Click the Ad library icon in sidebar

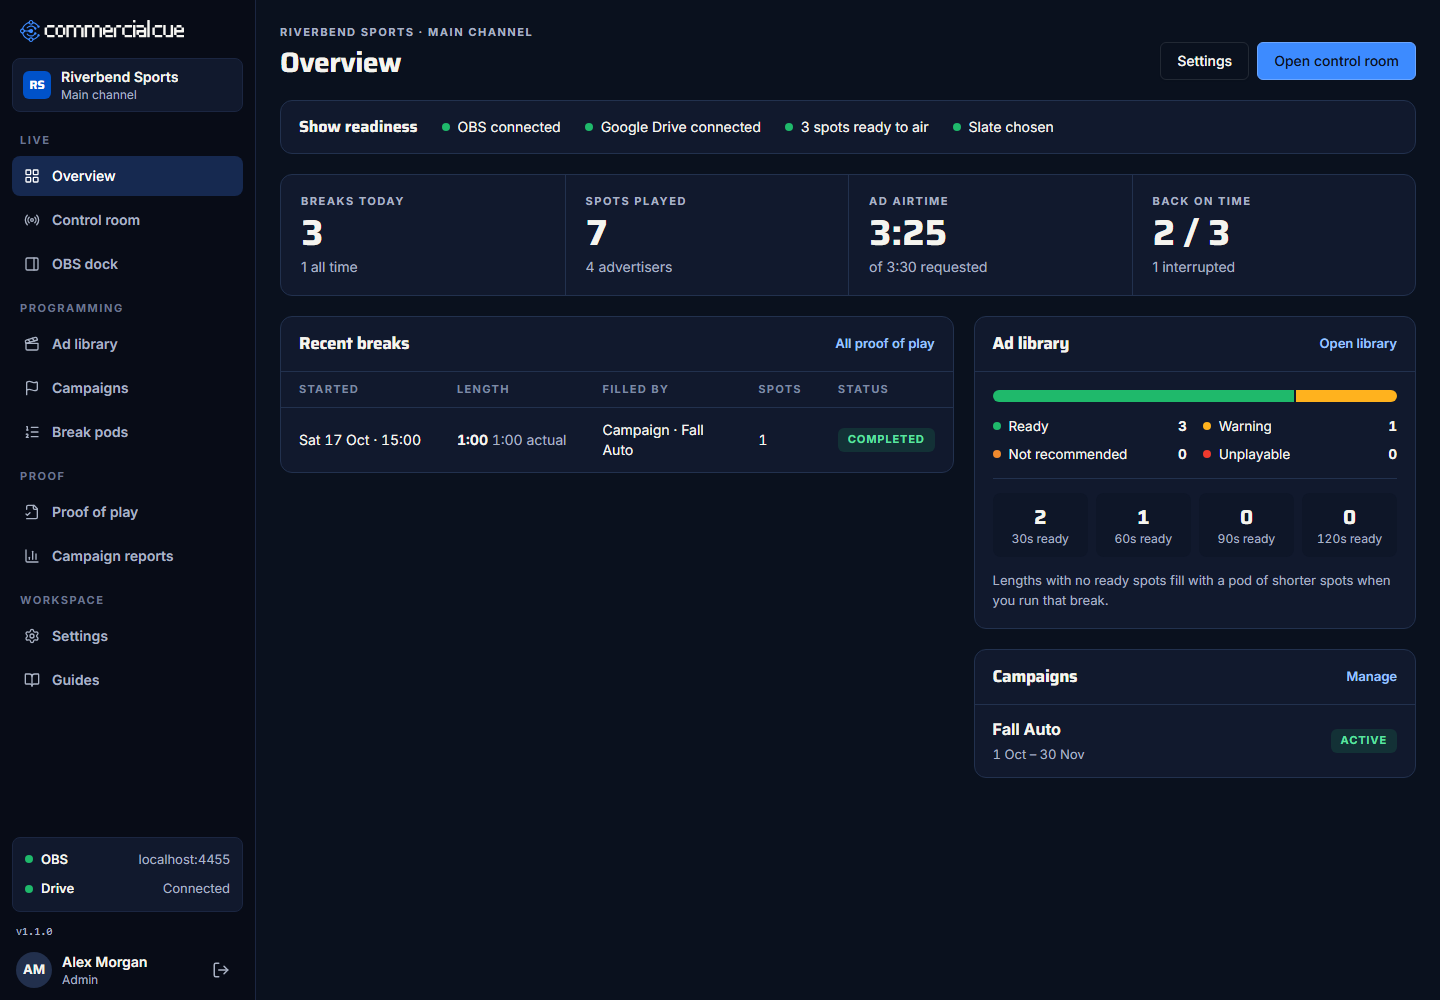(x=32, y=344)
